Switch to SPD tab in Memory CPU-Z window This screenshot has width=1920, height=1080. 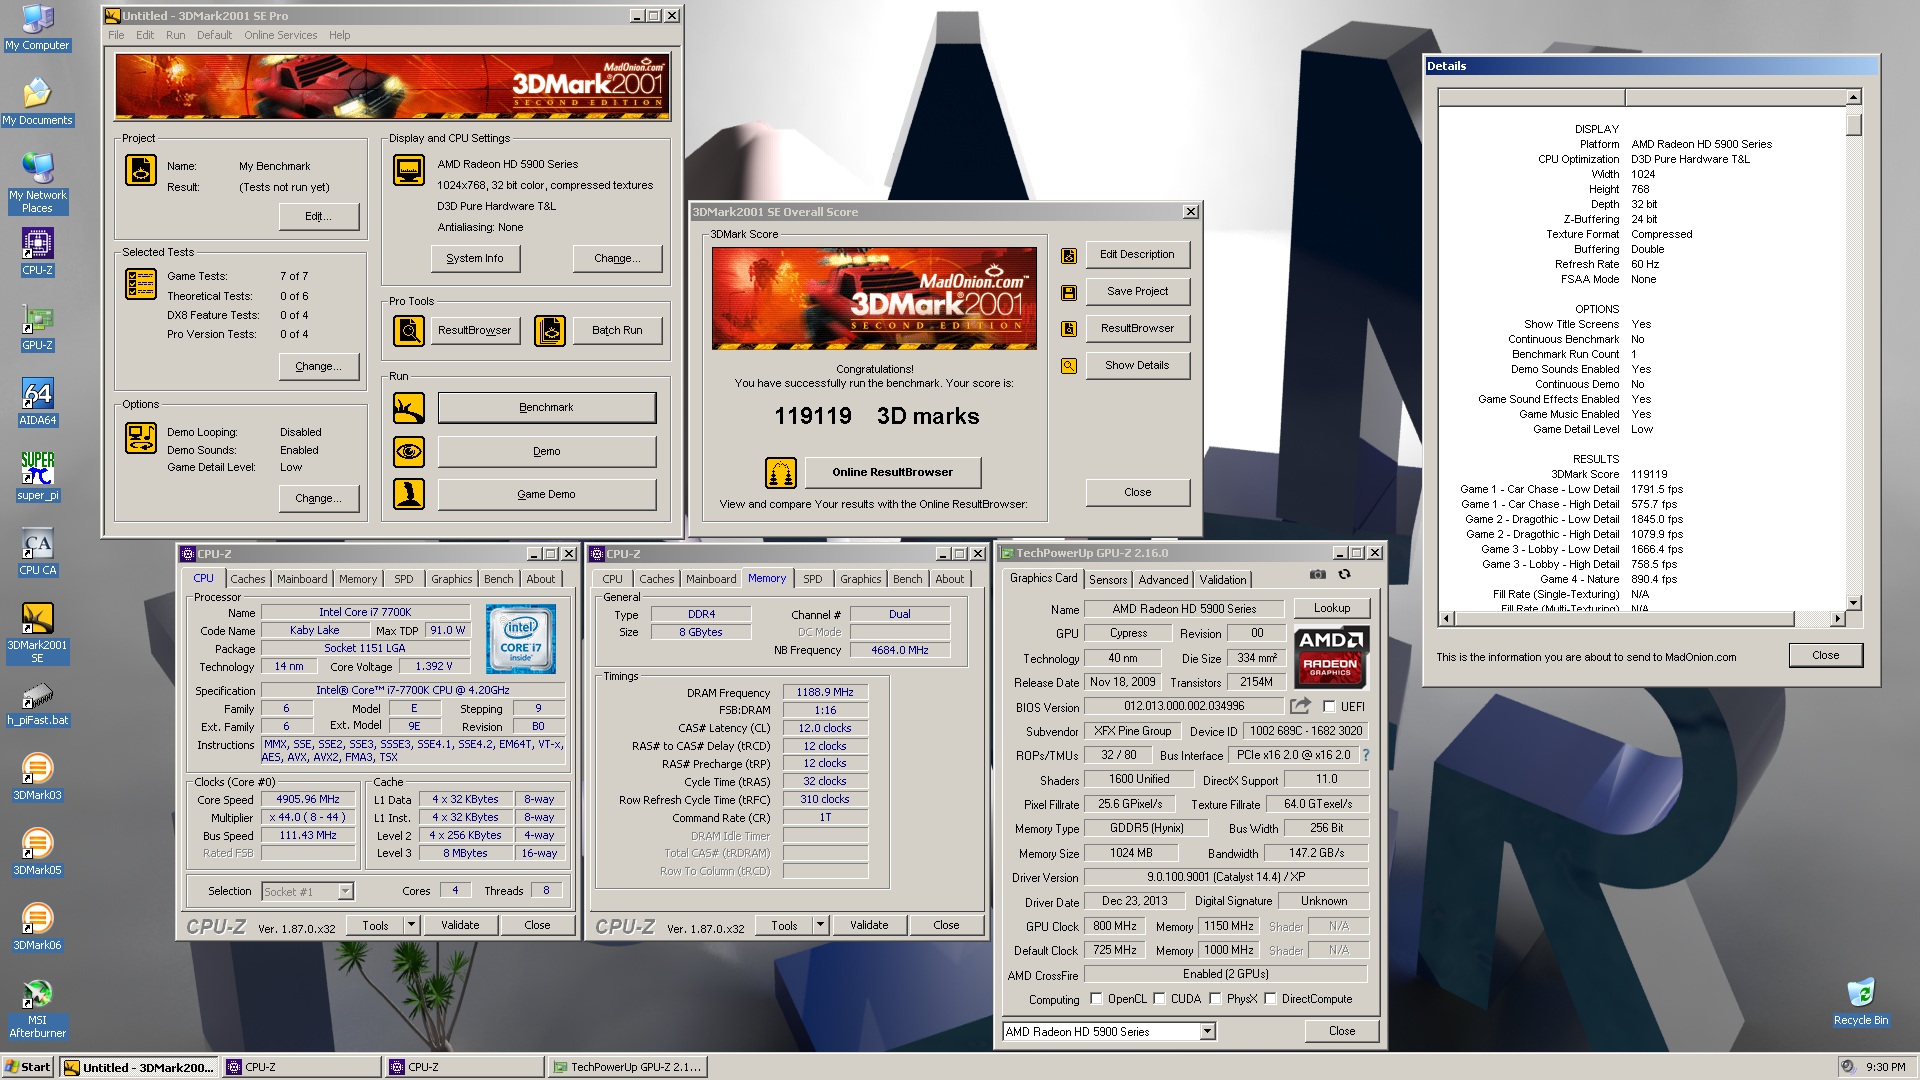tap(813, 579)
